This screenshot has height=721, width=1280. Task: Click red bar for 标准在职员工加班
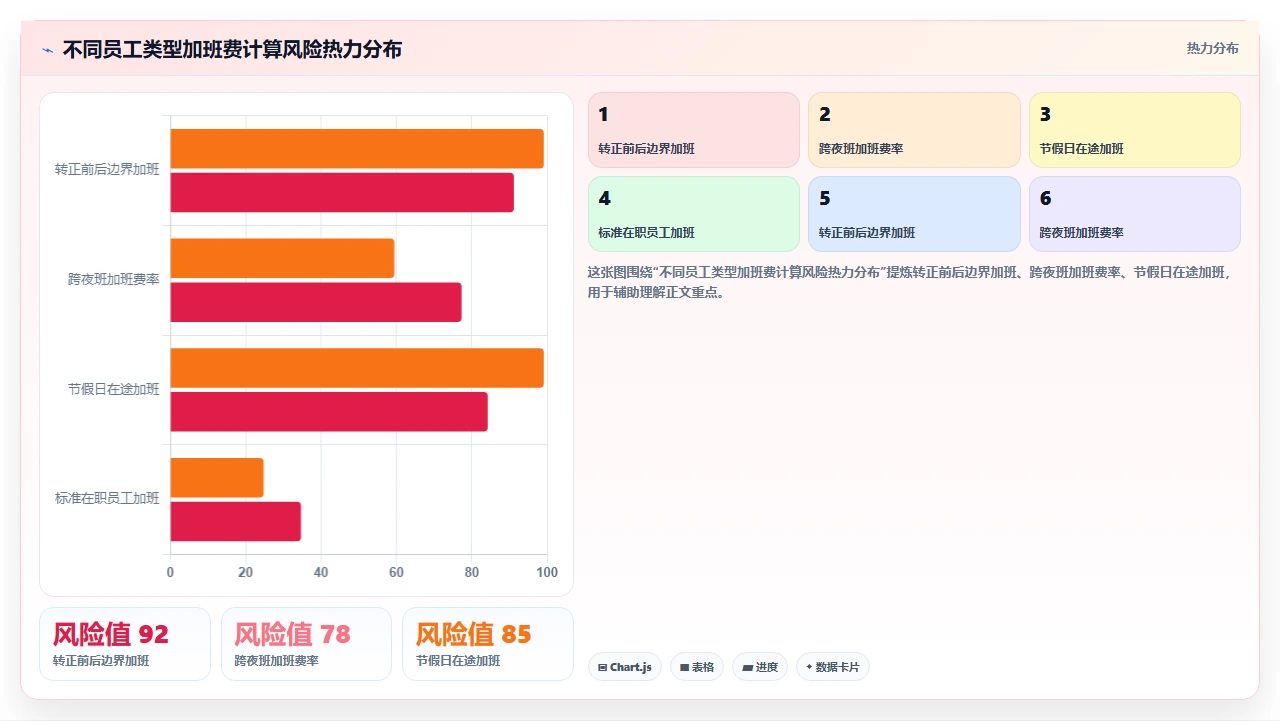click(x=235, y=522)
